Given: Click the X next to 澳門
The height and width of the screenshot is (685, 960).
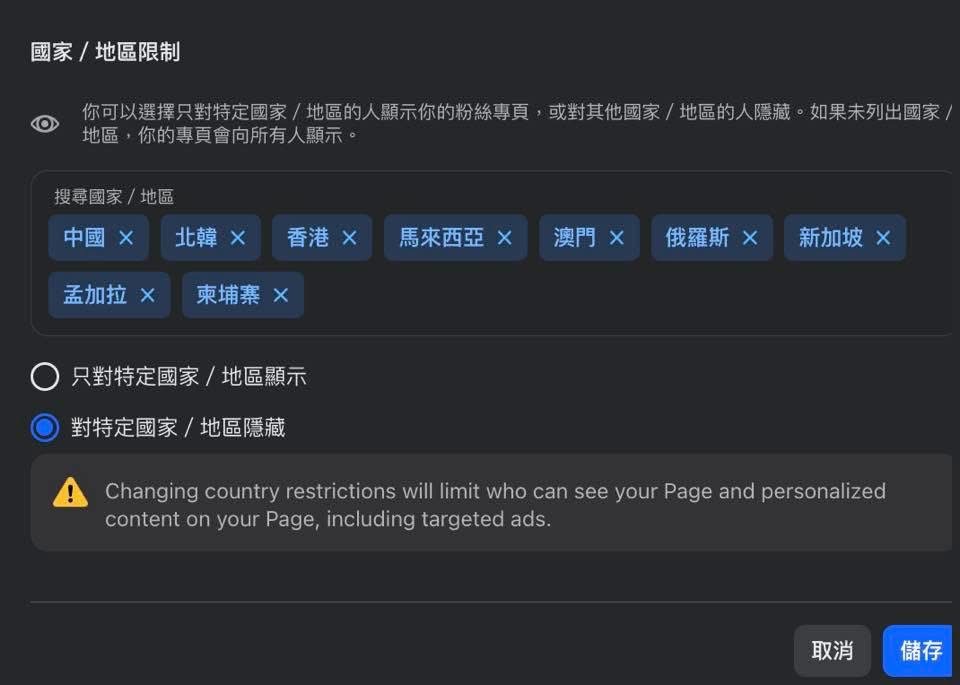Looking at the screenshot, I should 616,238.
